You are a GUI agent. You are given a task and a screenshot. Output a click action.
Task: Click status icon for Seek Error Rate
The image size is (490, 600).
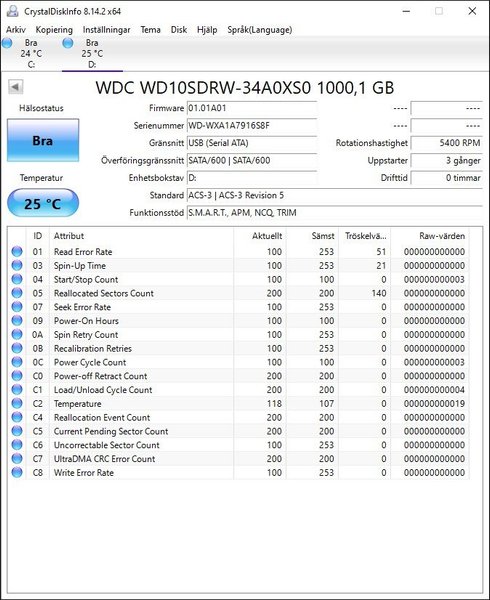[x=17, y=307]
